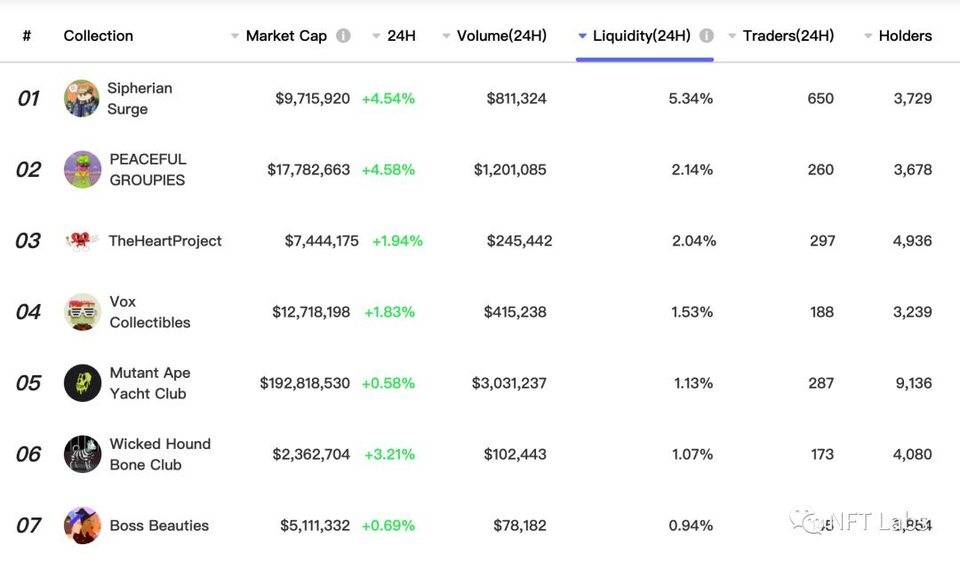
Task: Click TheHeartProject collection logo
Action: coord(82,241)
